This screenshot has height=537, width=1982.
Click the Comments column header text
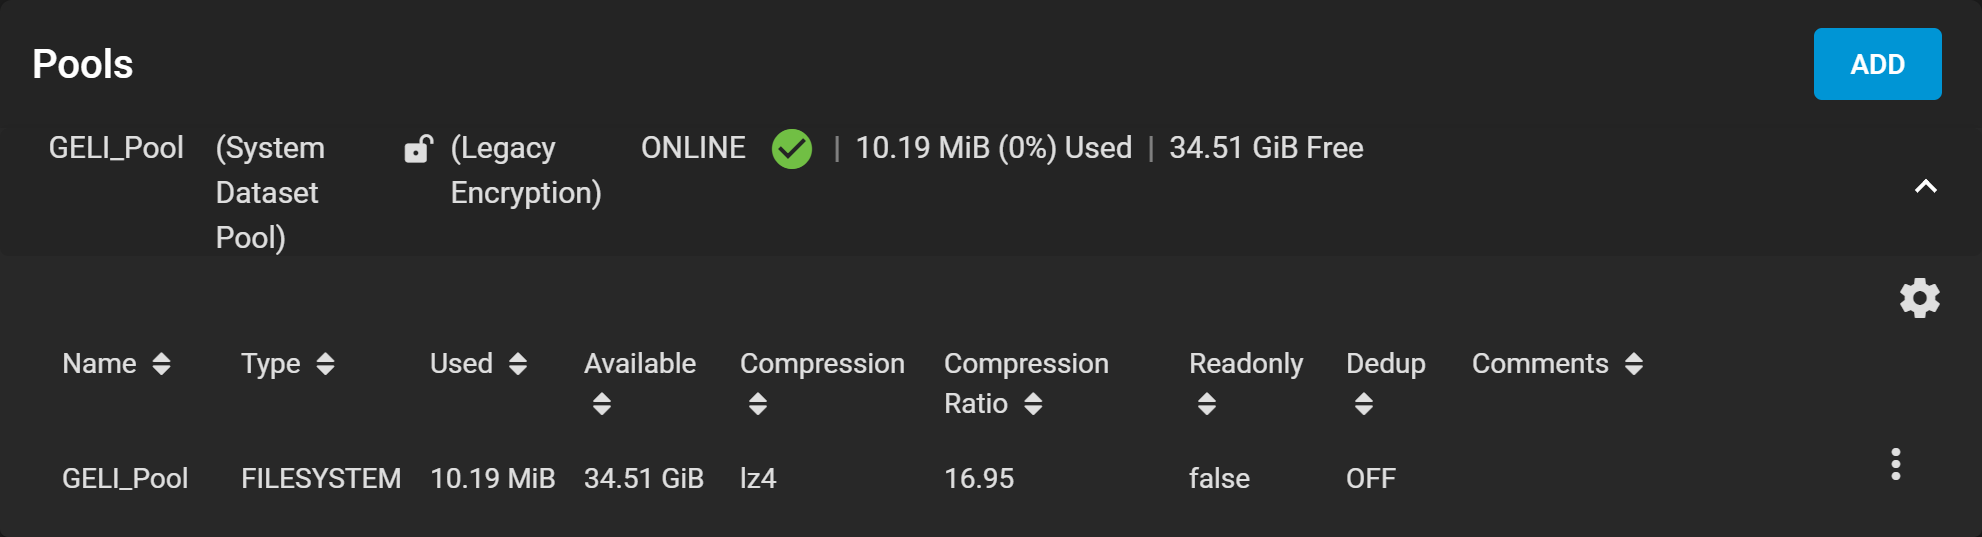(x=1540, y=364)
